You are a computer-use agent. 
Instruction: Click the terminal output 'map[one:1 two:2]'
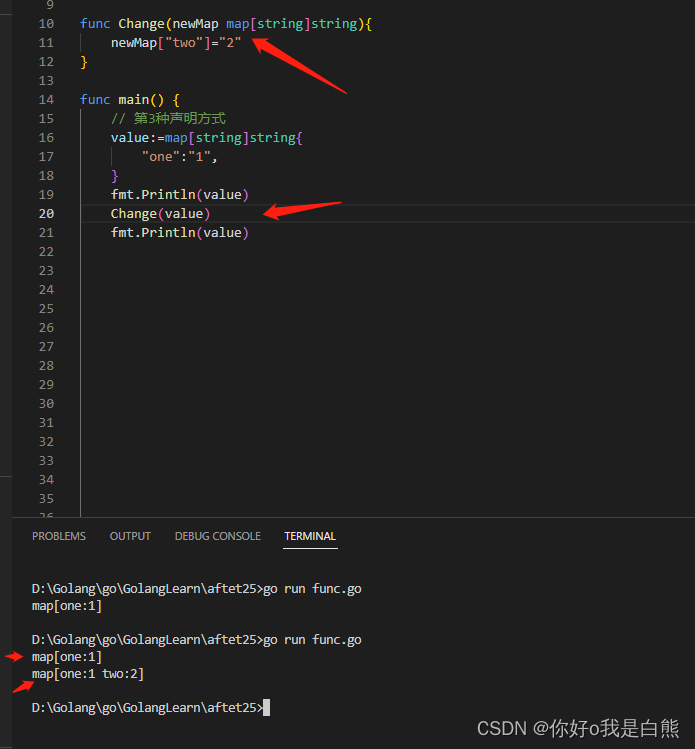point(88,674)
